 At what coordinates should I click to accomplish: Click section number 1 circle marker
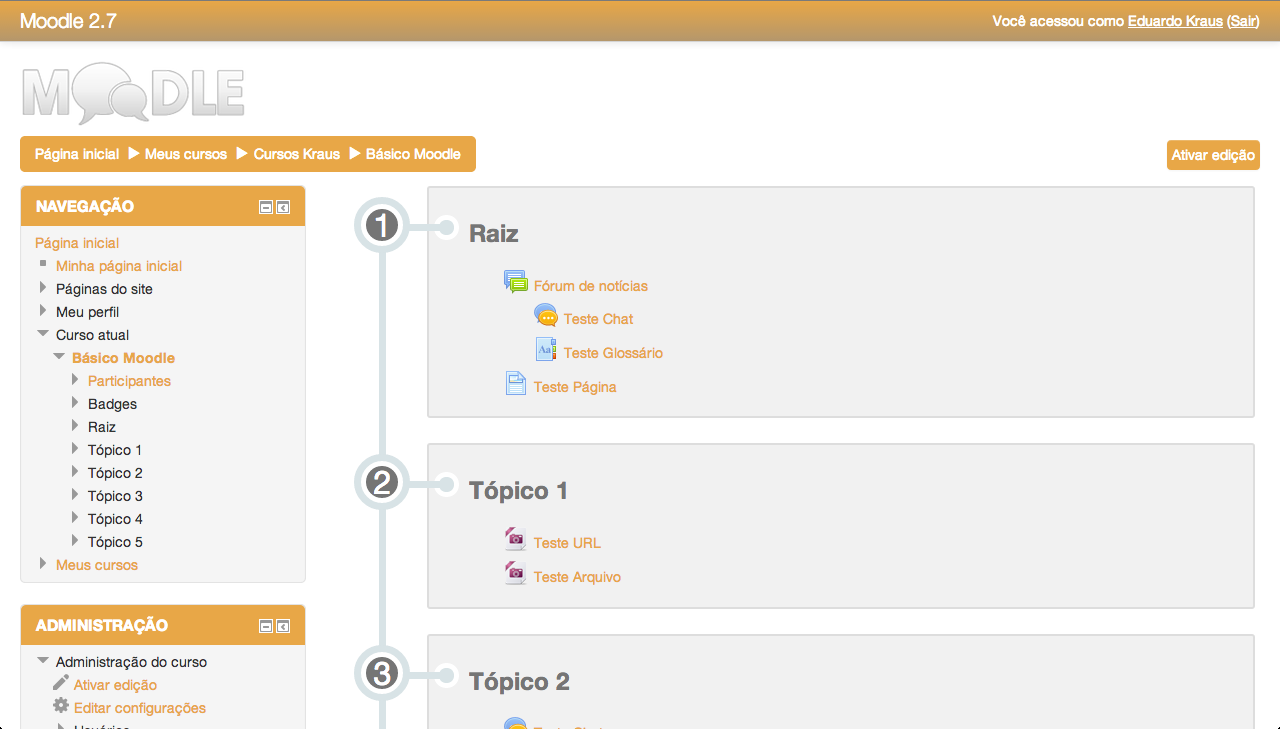point(382,227)
